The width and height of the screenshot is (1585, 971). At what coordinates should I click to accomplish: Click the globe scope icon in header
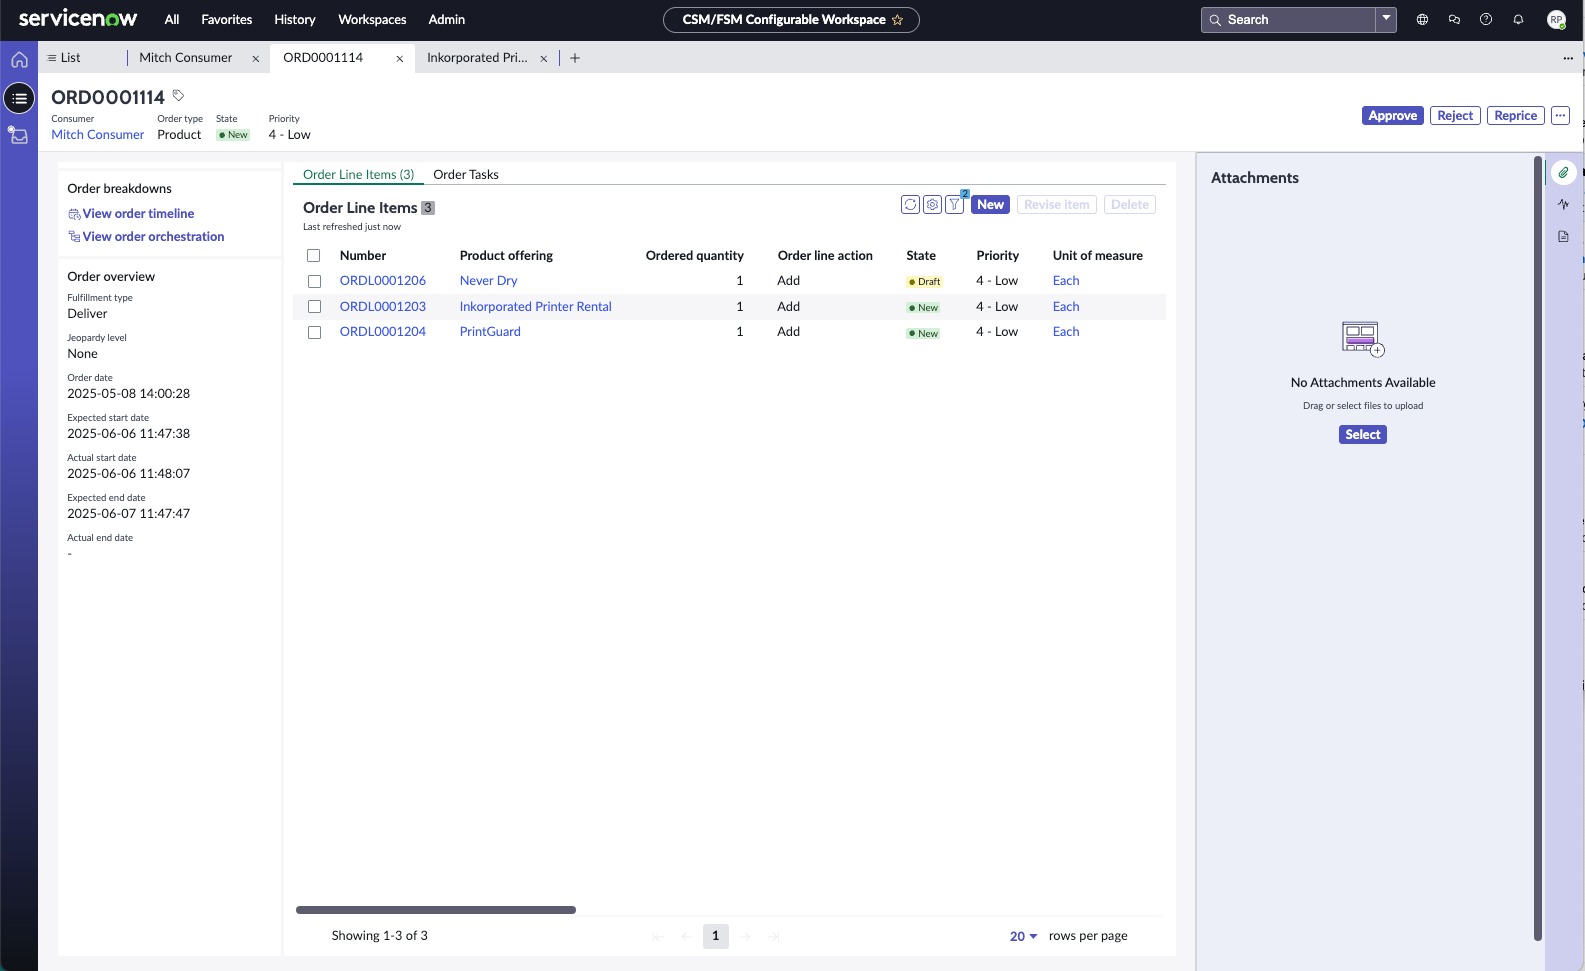click(x=1422, y=19)
